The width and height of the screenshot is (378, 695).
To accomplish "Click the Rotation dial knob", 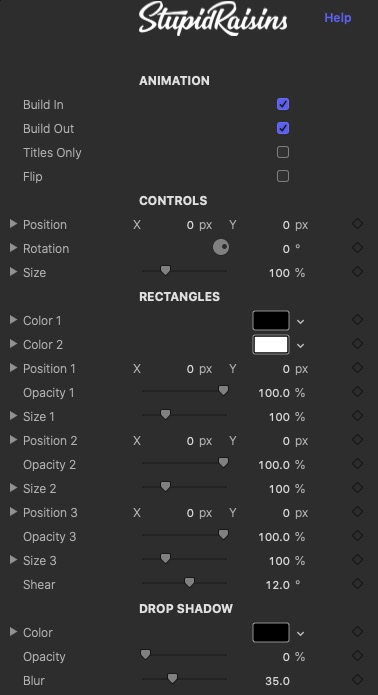I will (x=221, y=247).
